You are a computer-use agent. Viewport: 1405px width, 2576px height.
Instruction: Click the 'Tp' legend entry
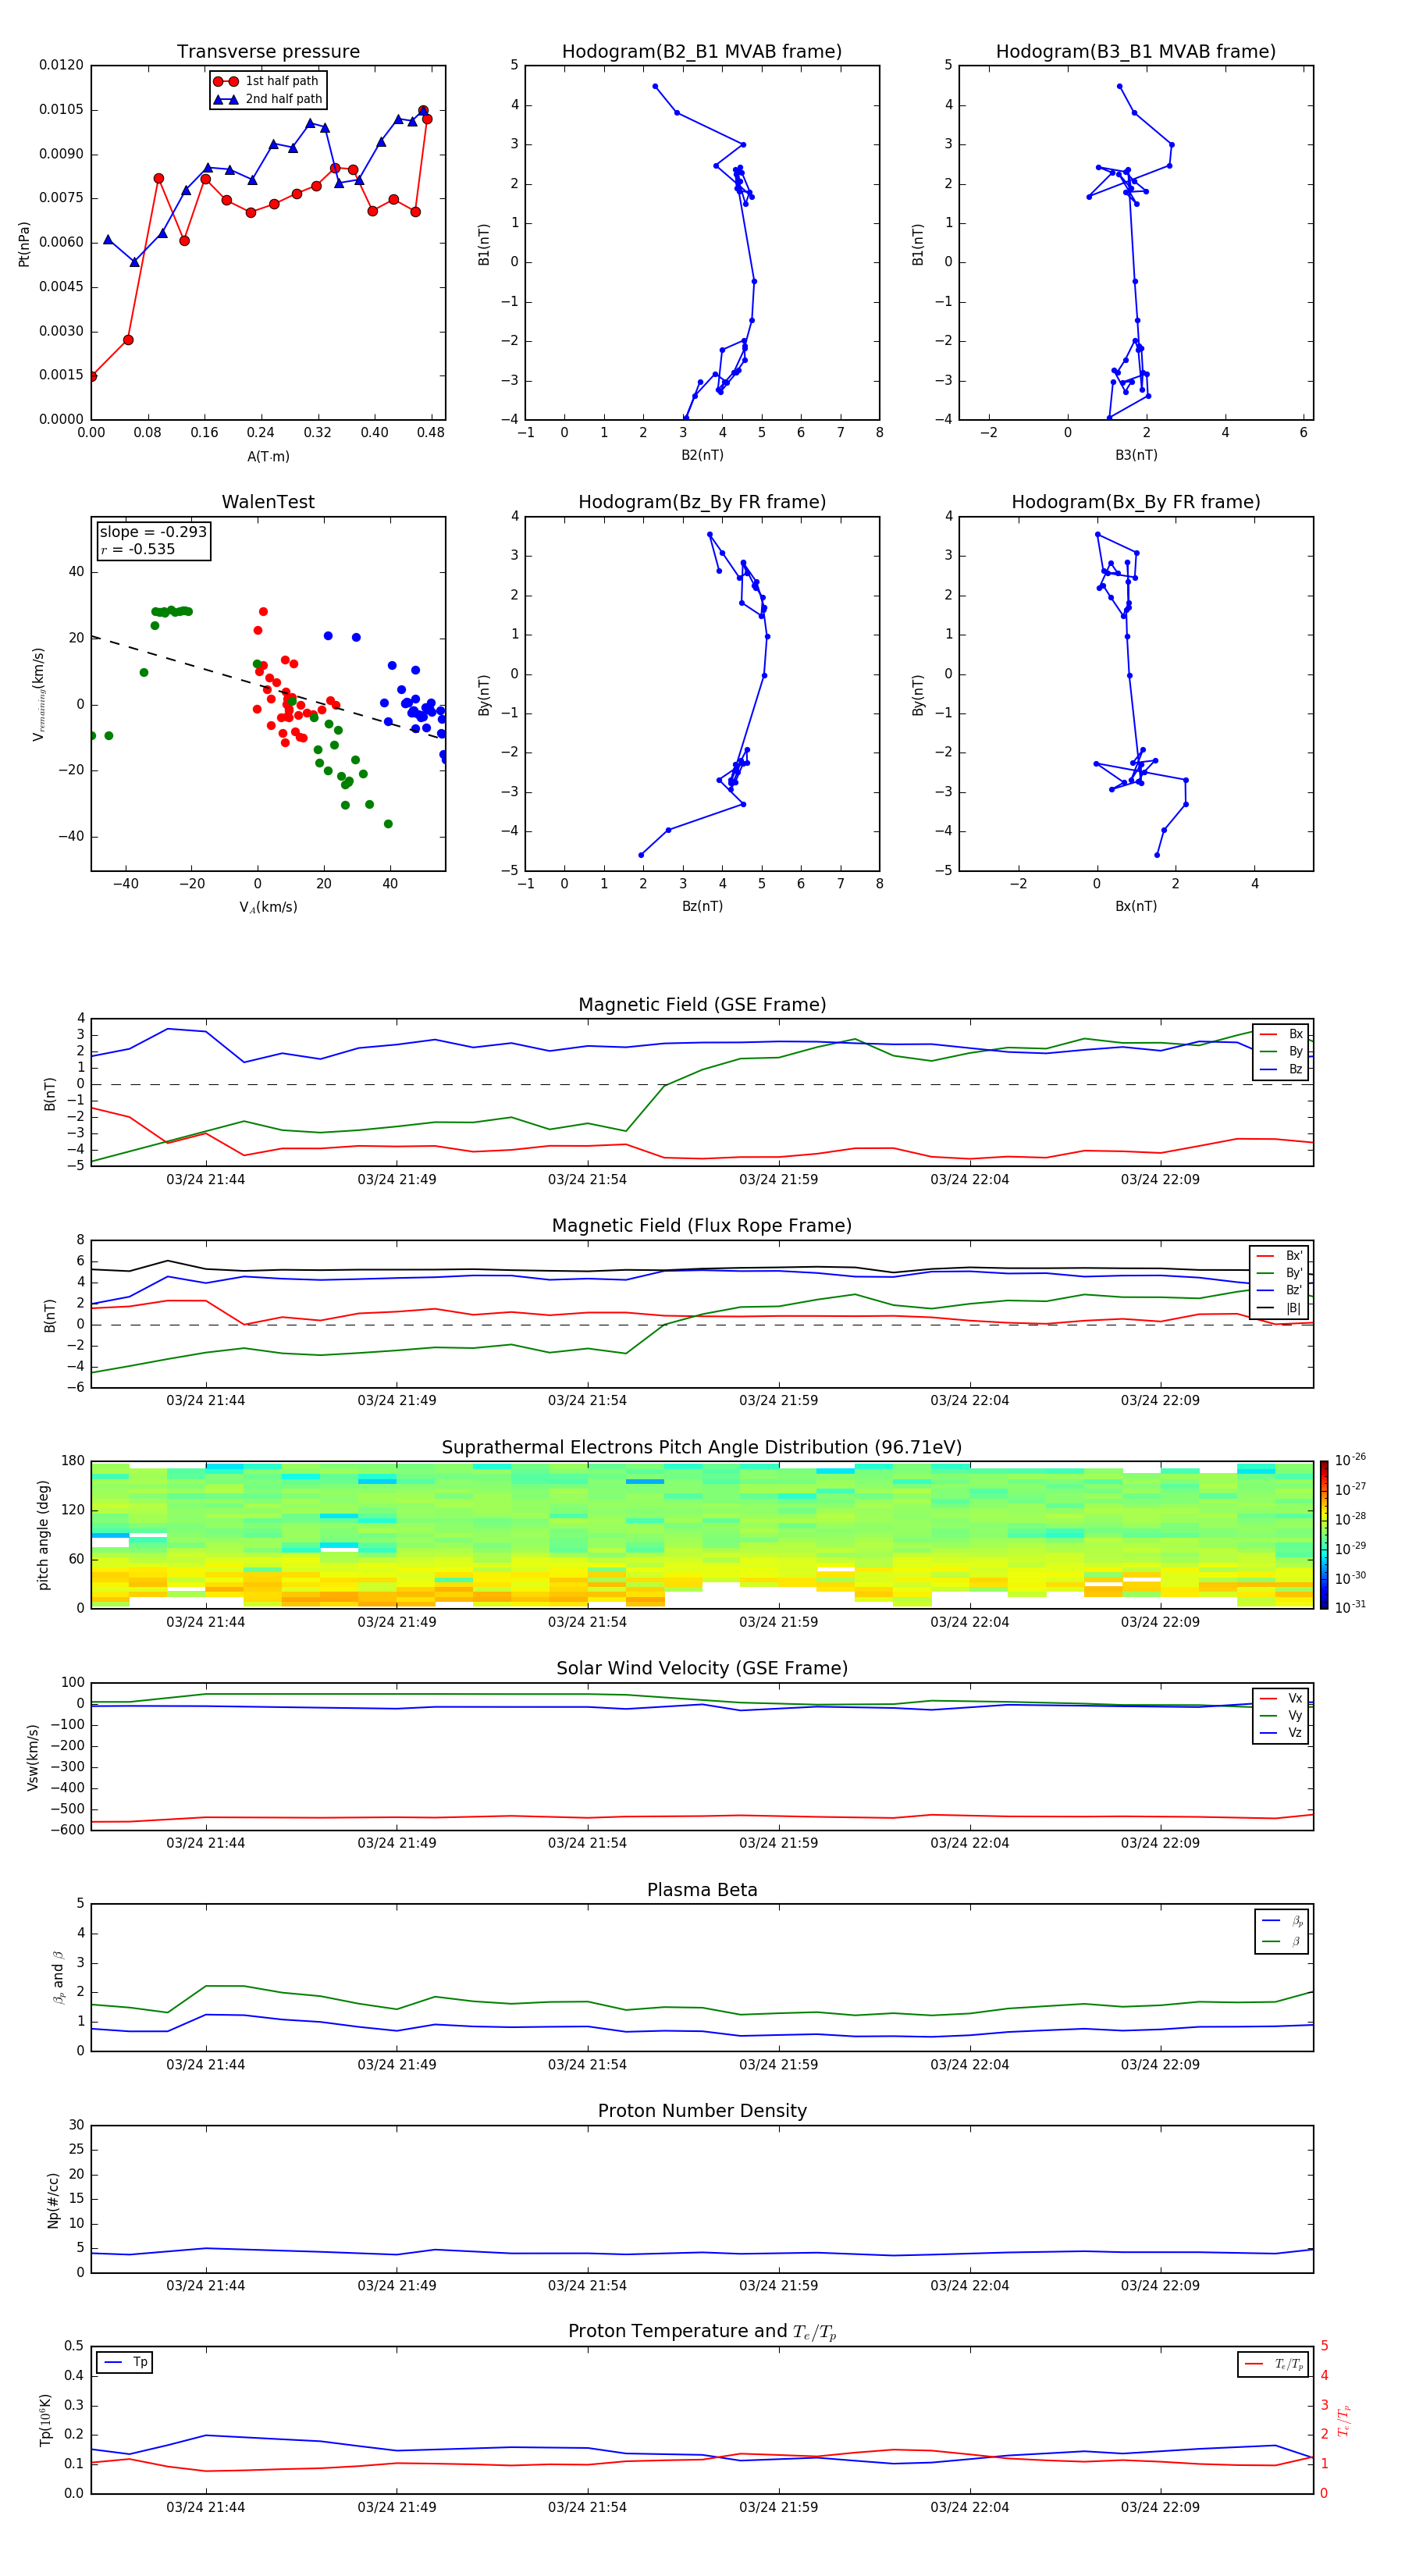coord(125,2363)
